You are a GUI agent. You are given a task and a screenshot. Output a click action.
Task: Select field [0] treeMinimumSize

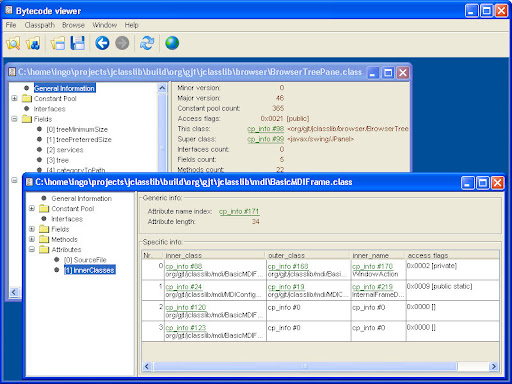coord(77,129)
